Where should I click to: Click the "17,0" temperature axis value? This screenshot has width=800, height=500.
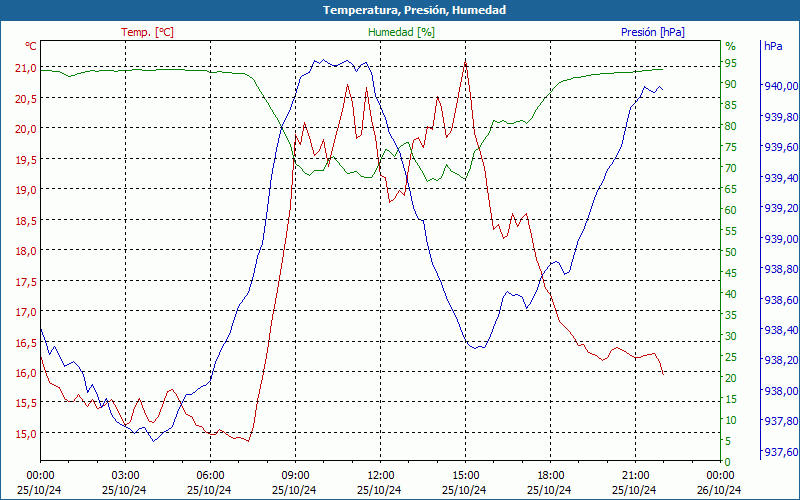25,312
